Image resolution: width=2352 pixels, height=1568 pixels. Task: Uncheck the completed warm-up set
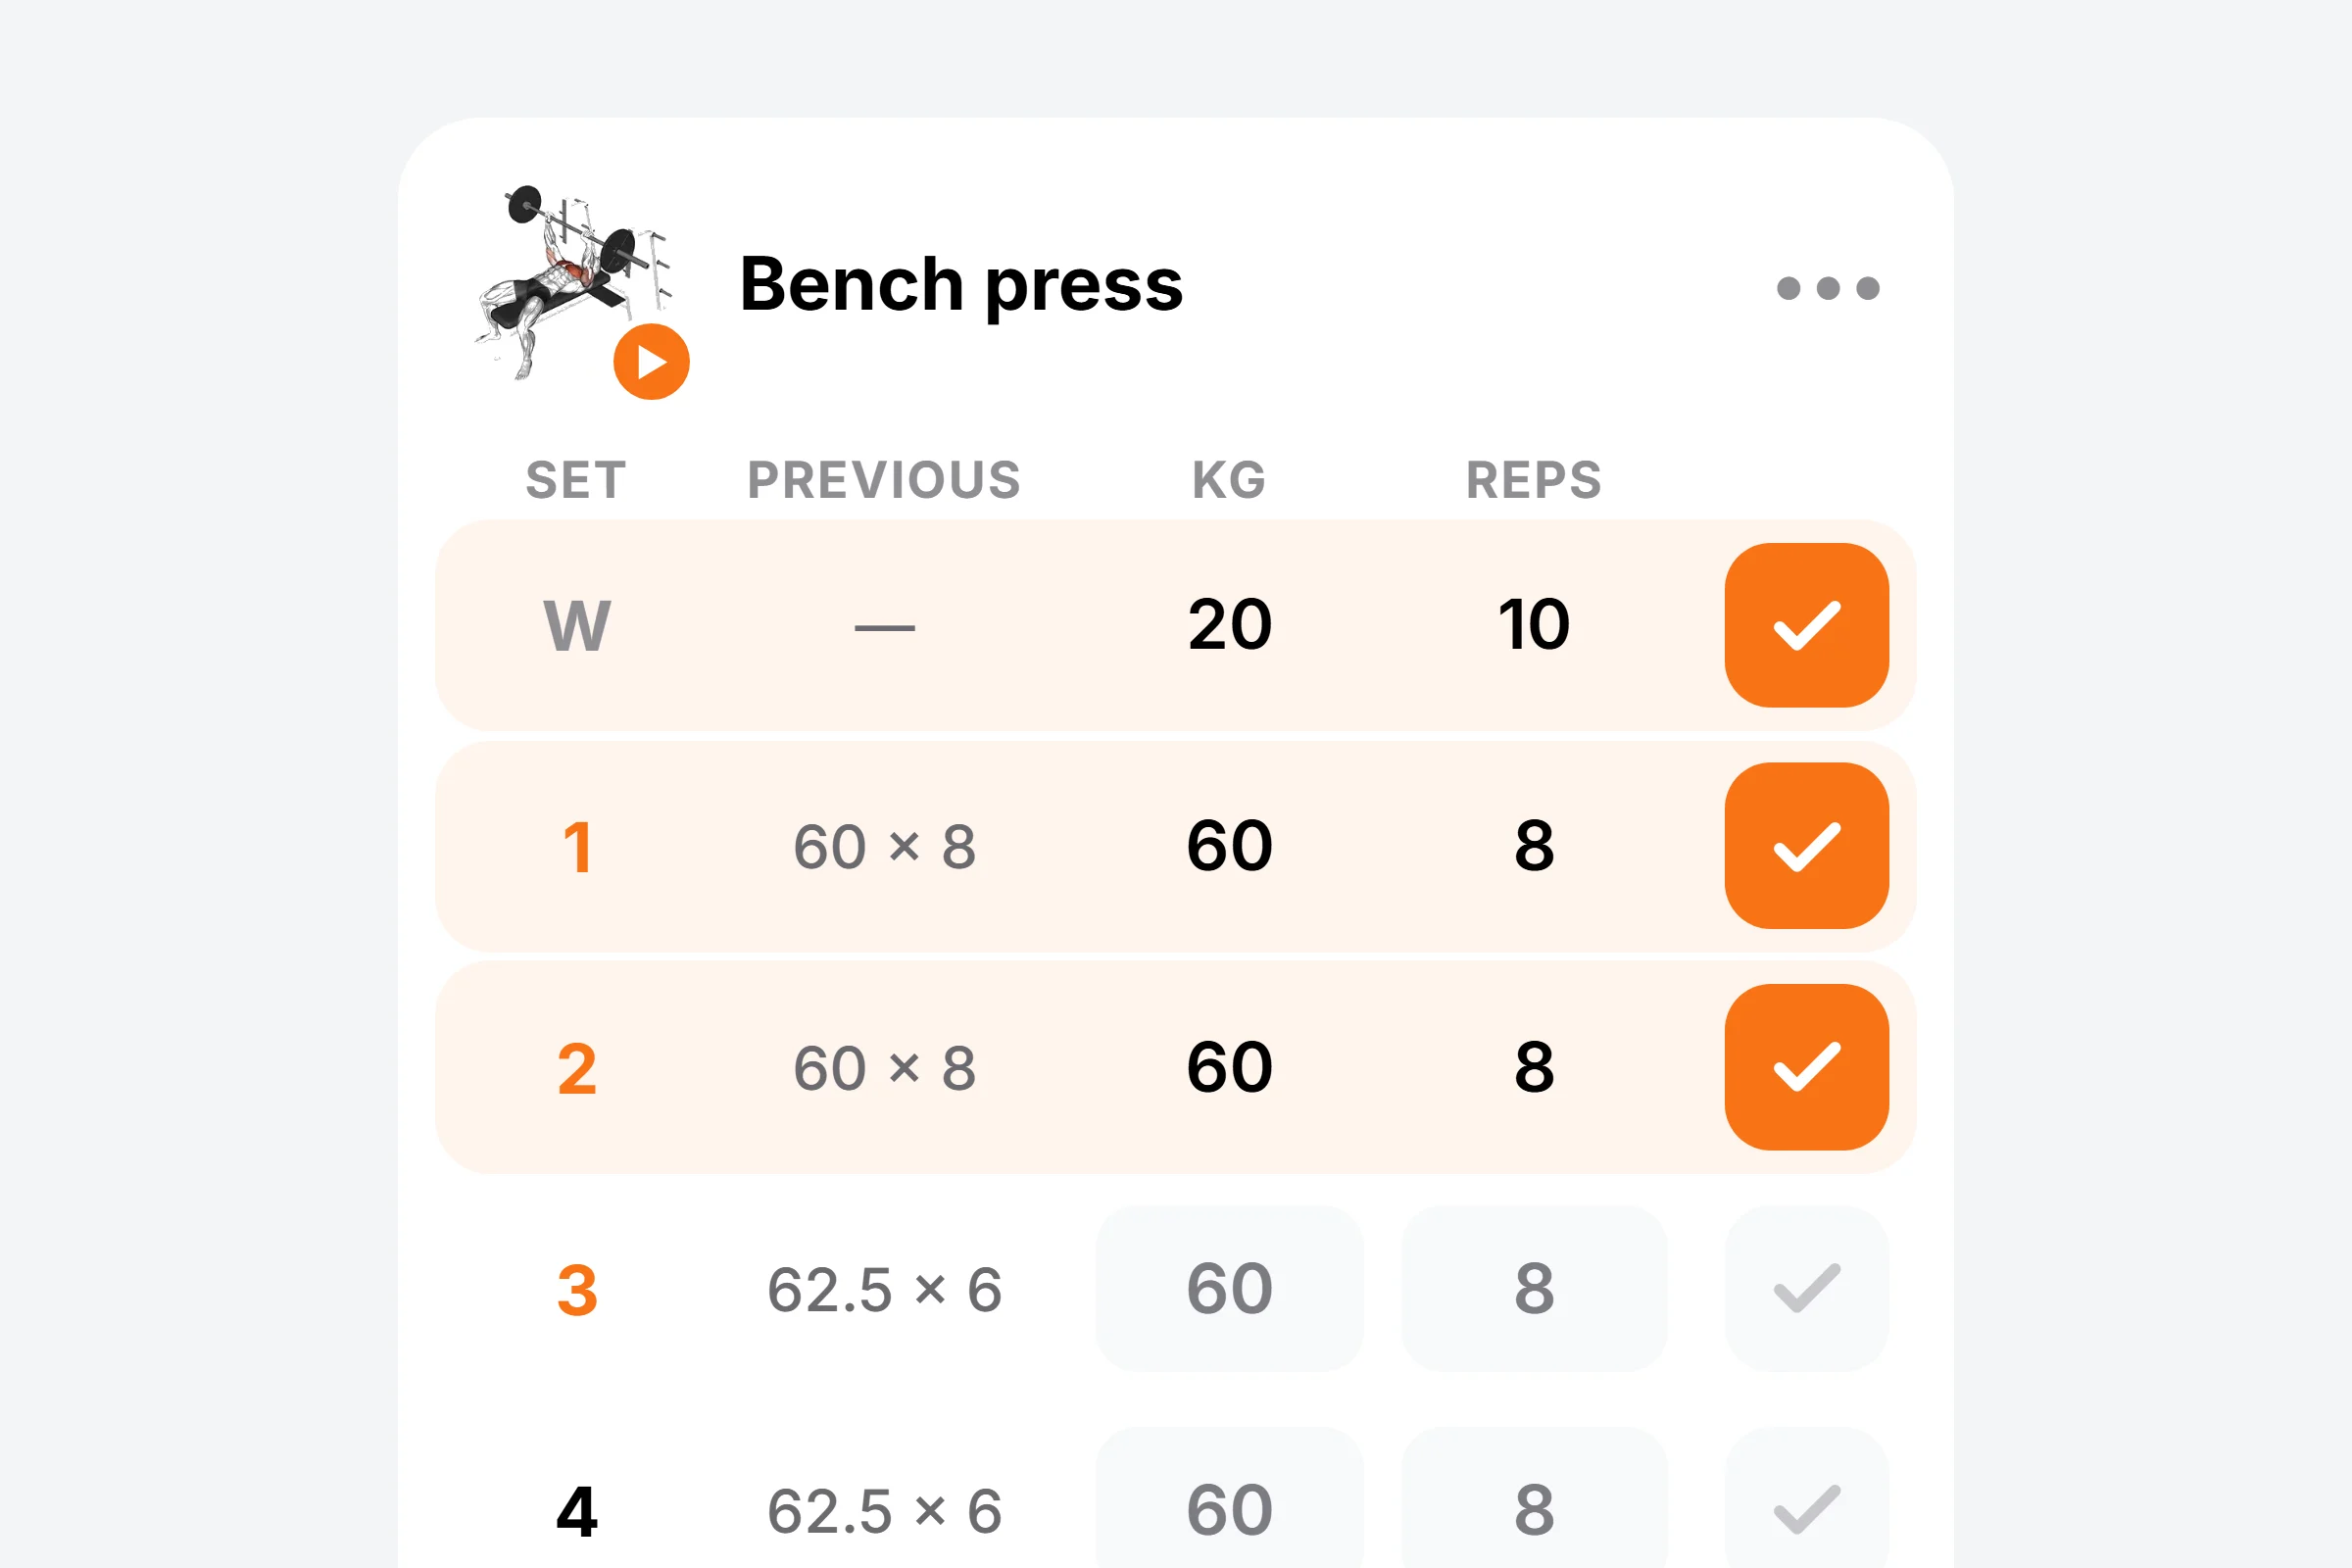1806,625
